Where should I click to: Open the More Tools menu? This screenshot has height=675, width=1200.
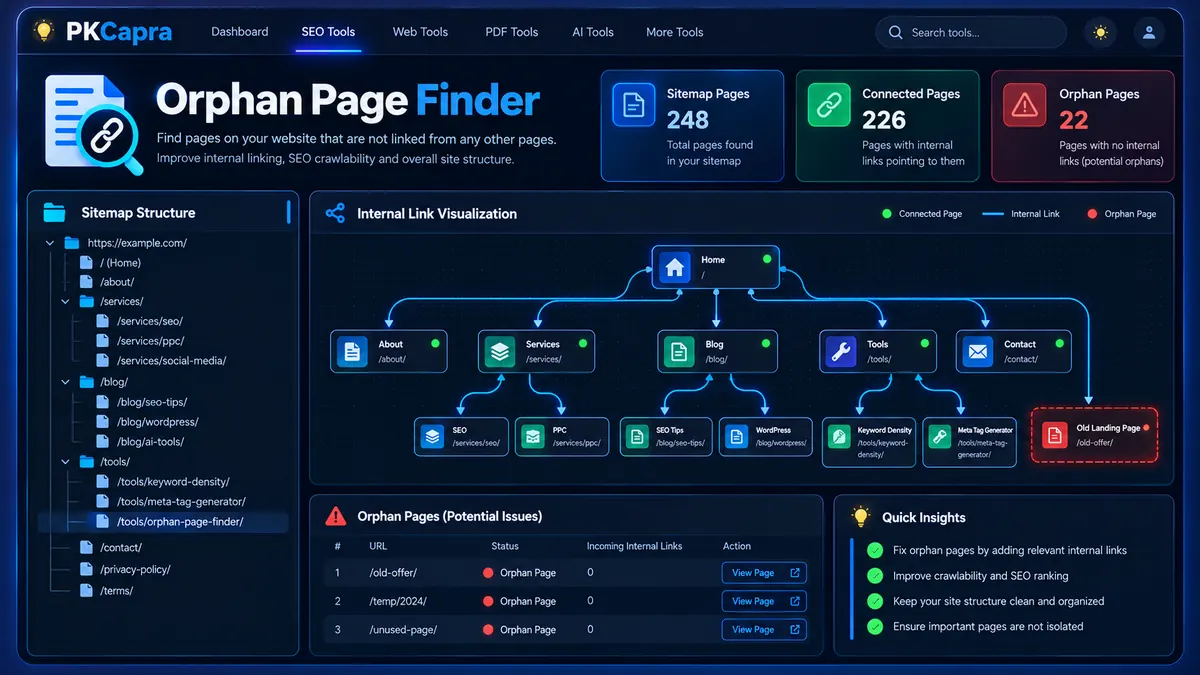click(675, 32)
